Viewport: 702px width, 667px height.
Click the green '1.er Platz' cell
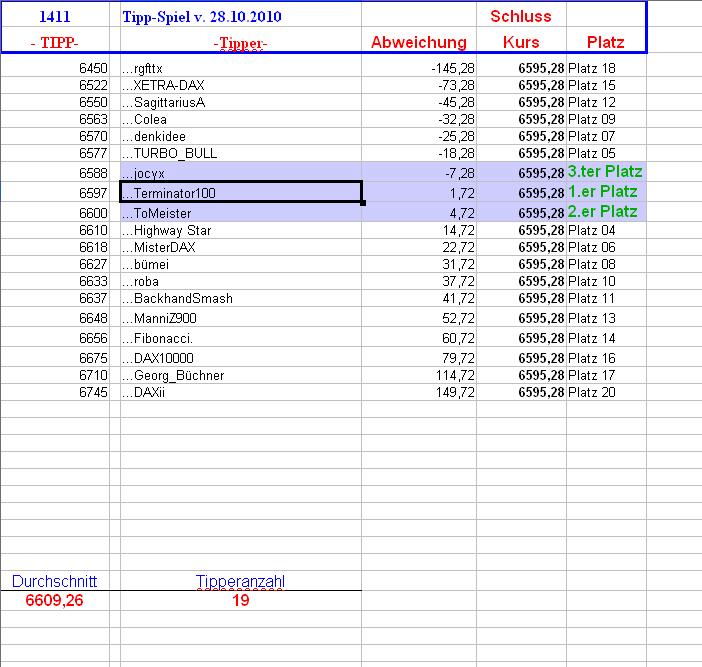[x=603, y=192]
